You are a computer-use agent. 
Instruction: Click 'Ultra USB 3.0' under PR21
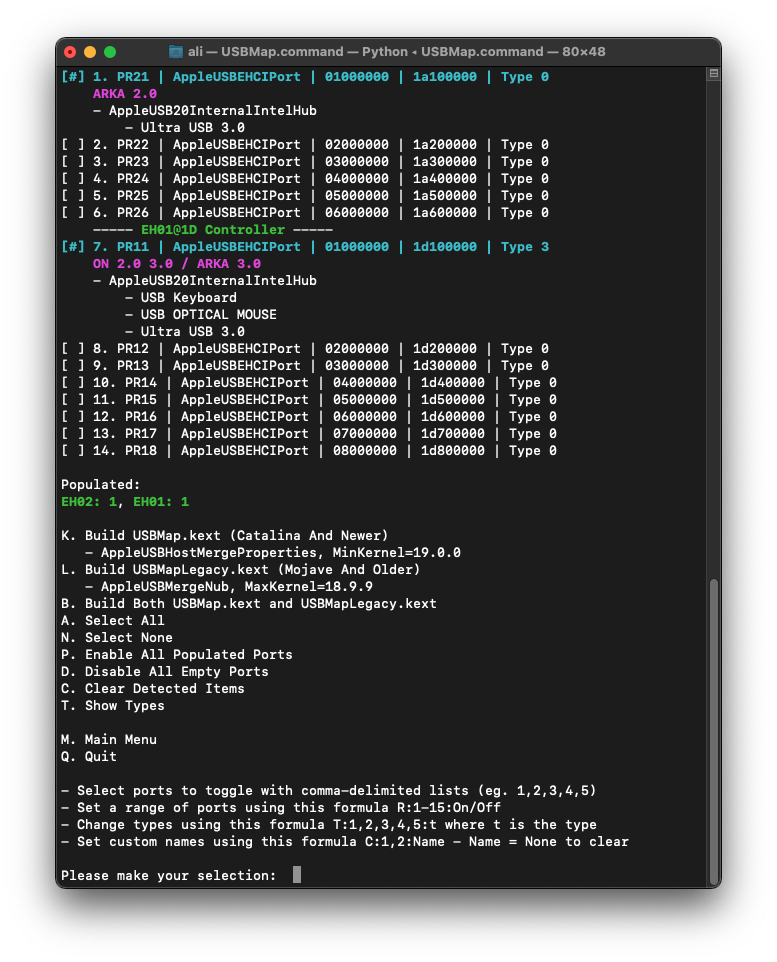click(193, 128)
